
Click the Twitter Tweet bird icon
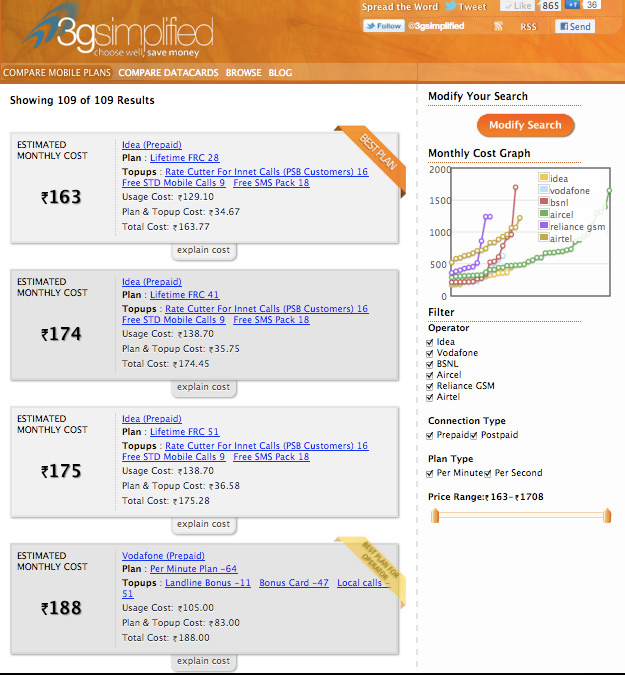click(450, 6)
